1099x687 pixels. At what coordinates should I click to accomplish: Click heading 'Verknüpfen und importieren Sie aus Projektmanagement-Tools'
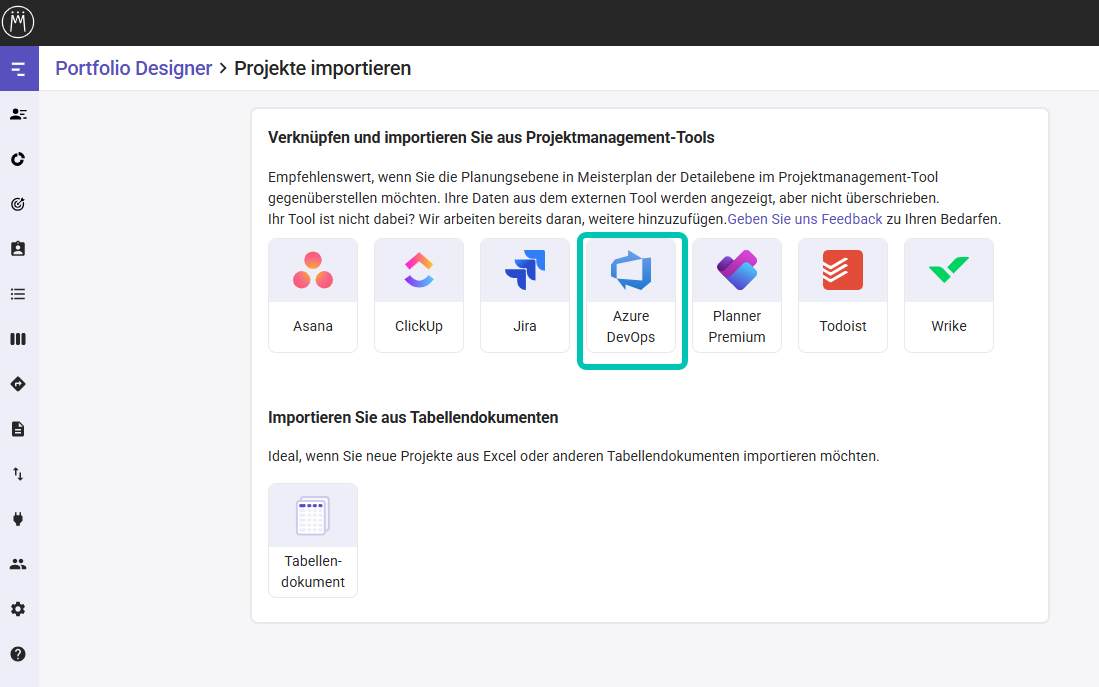[x=491, y=137]
